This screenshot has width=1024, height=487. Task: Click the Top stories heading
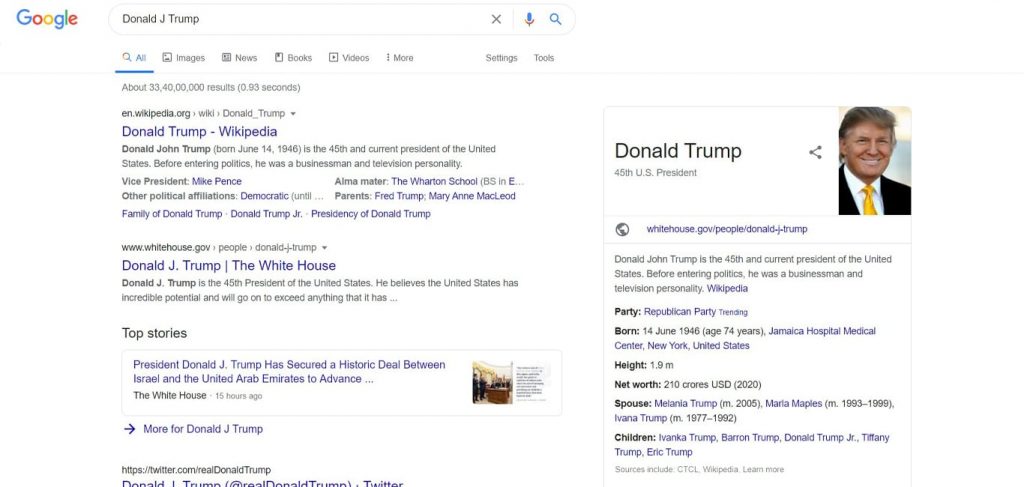(154, 333)
